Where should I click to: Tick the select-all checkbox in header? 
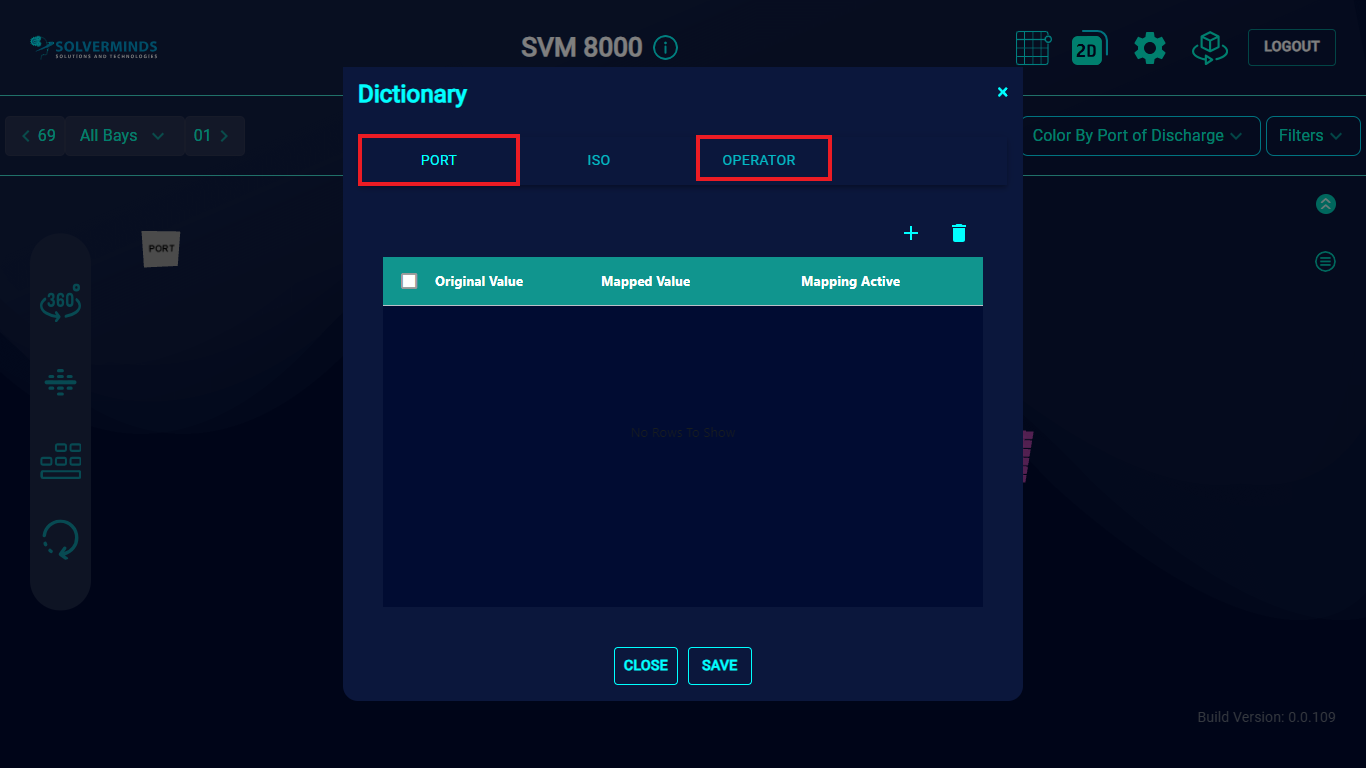[409, 281]
